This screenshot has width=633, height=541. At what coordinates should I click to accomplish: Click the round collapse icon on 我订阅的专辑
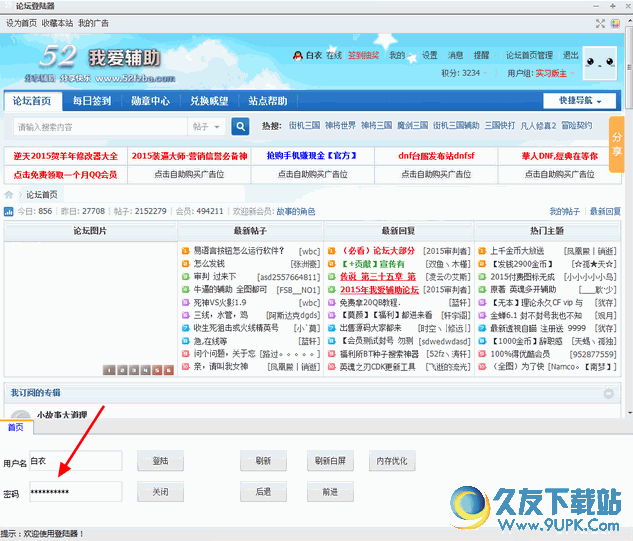pyautogui.click(x=608, y=393)
